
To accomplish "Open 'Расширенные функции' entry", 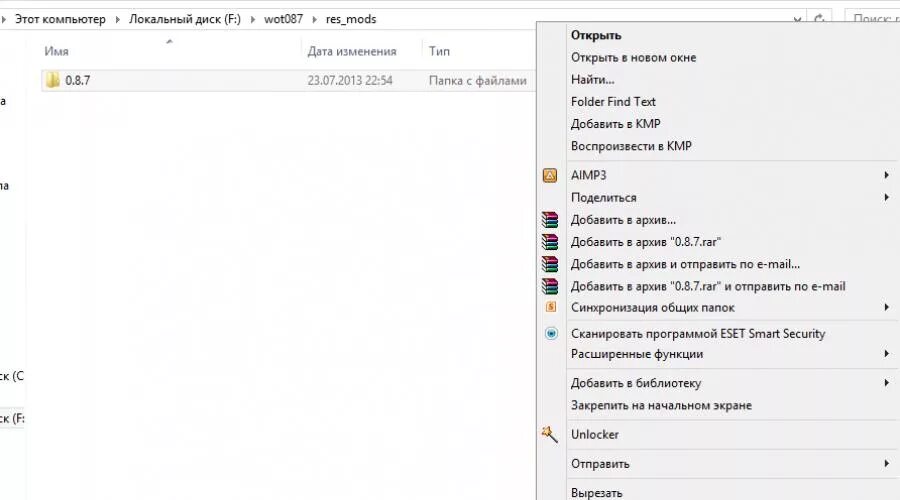I will click(637, 354).
